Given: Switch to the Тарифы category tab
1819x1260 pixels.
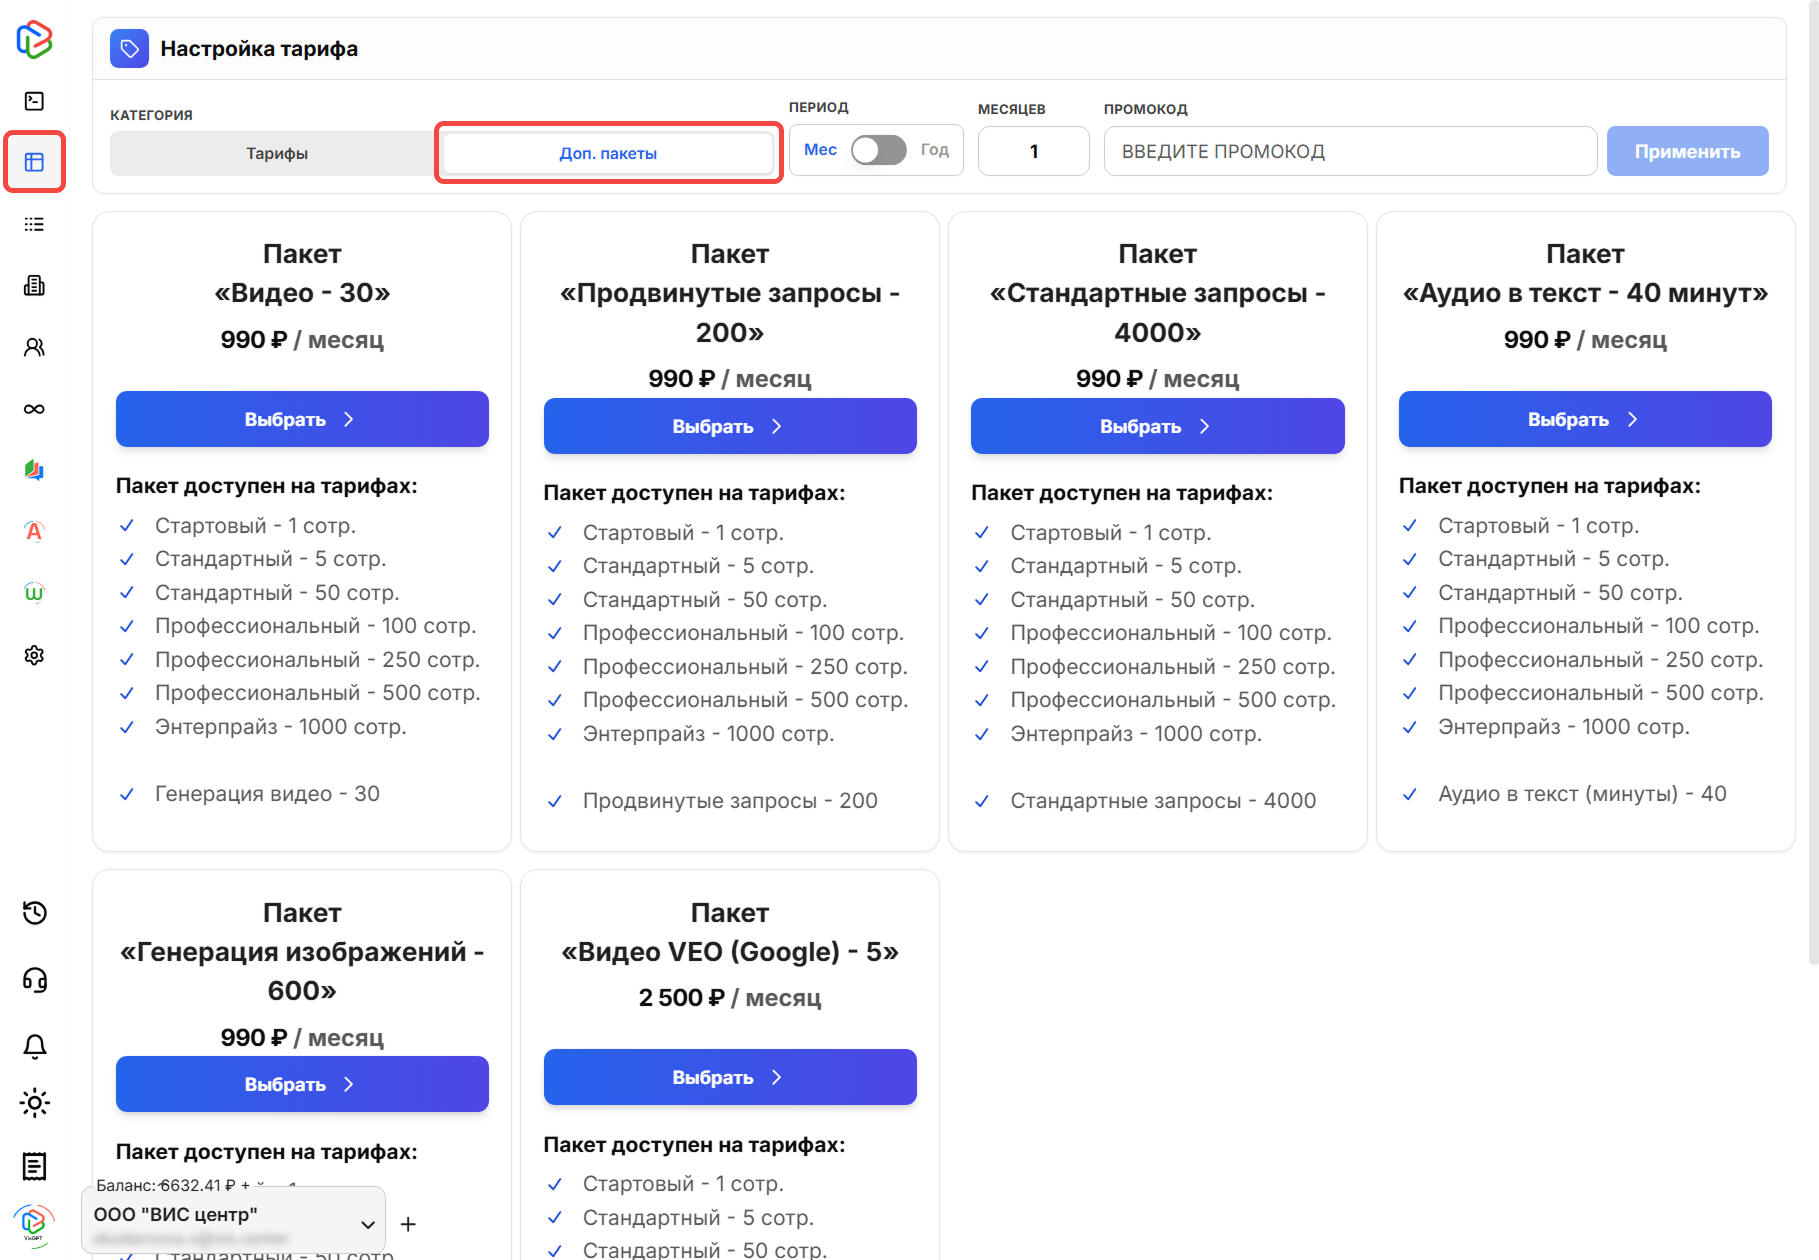Looking at the screenshot, I should (x=276, y=153).
